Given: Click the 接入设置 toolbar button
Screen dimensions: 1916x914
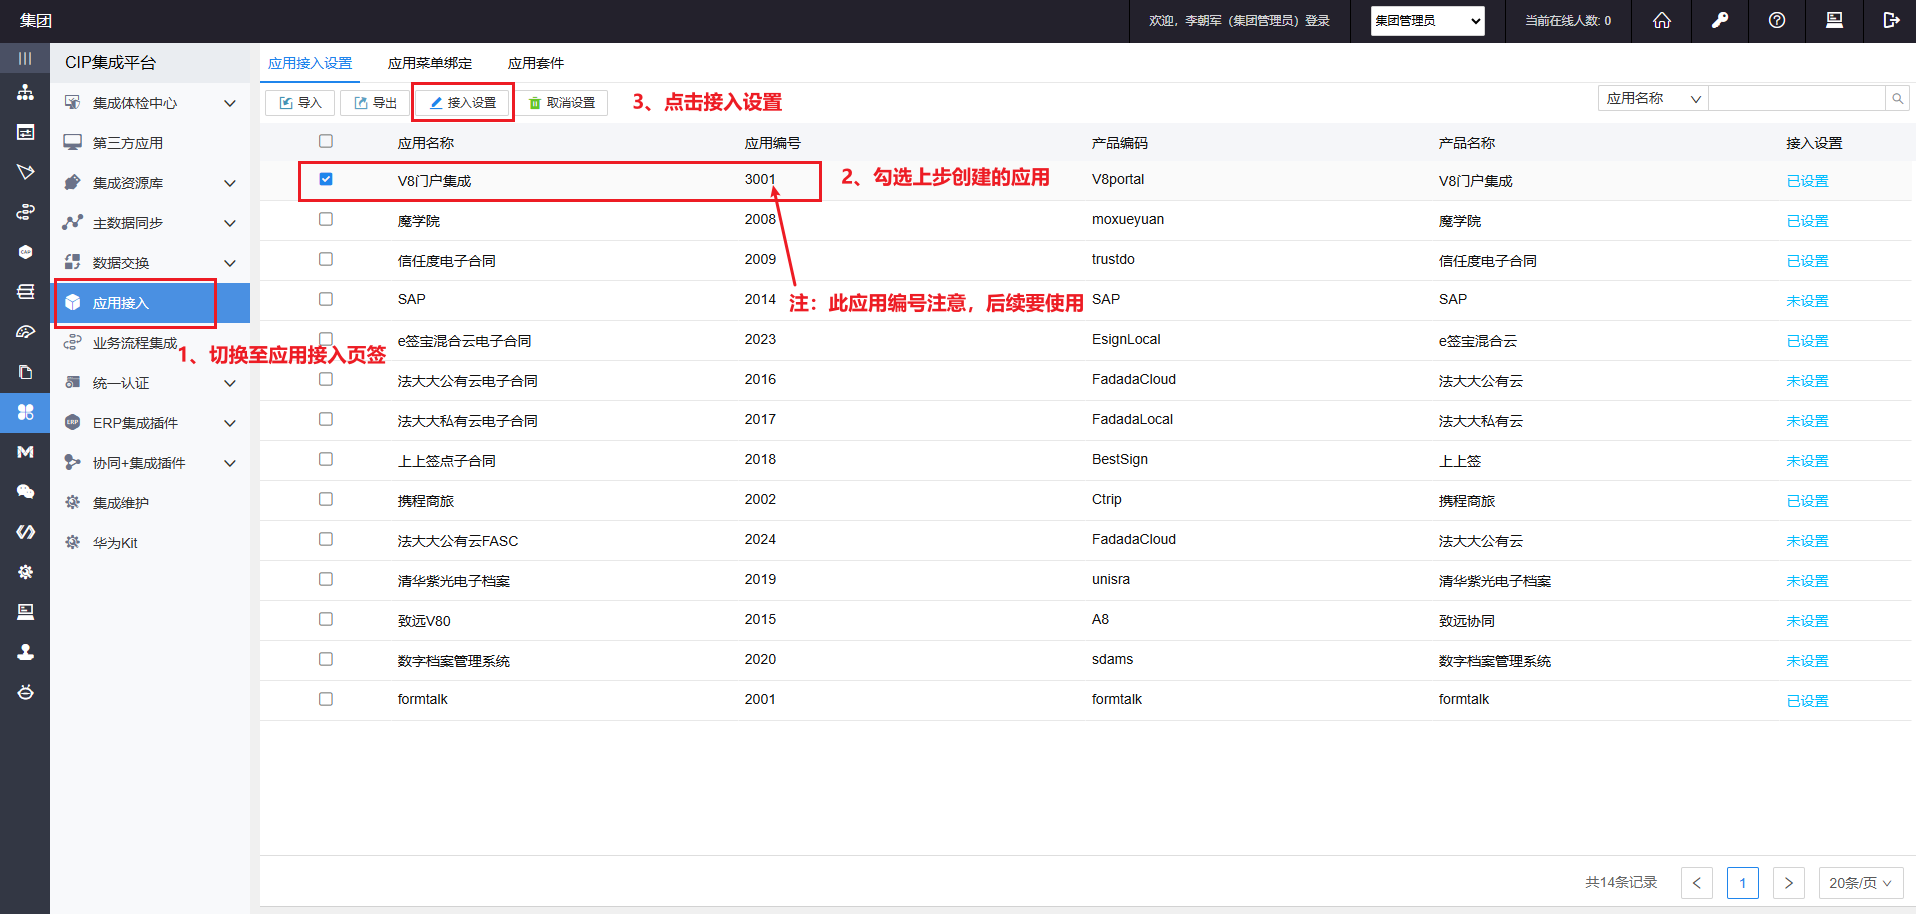Looking at the screenshot, I should [463, 103].
